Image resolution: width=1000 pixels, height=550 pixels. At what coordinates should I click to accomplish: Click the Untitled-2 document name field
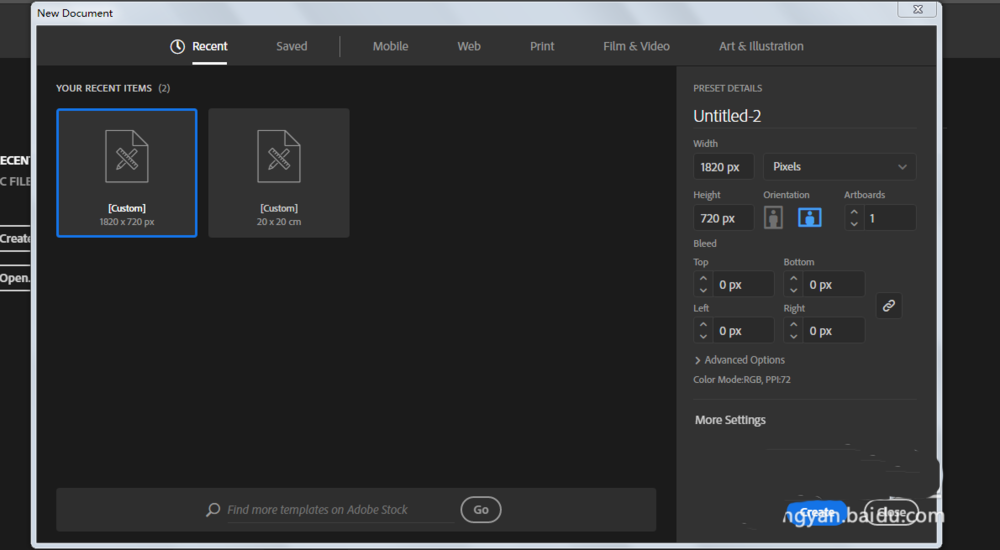coord(804,115)
